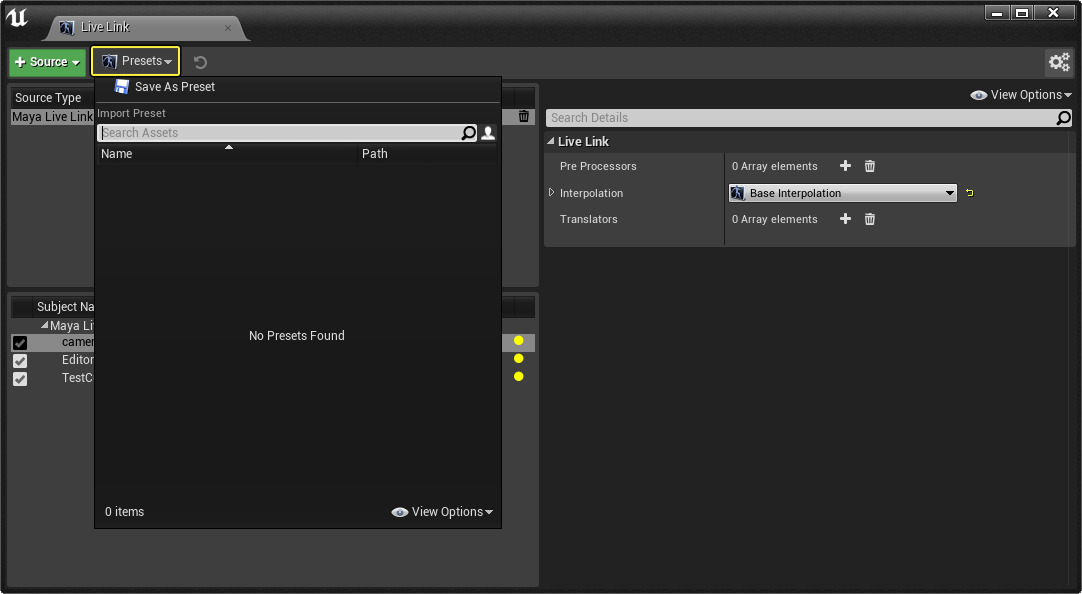Click the revert changes arrow icon
The width and height of the screenshot is (1082, 594).
[200, 63]
